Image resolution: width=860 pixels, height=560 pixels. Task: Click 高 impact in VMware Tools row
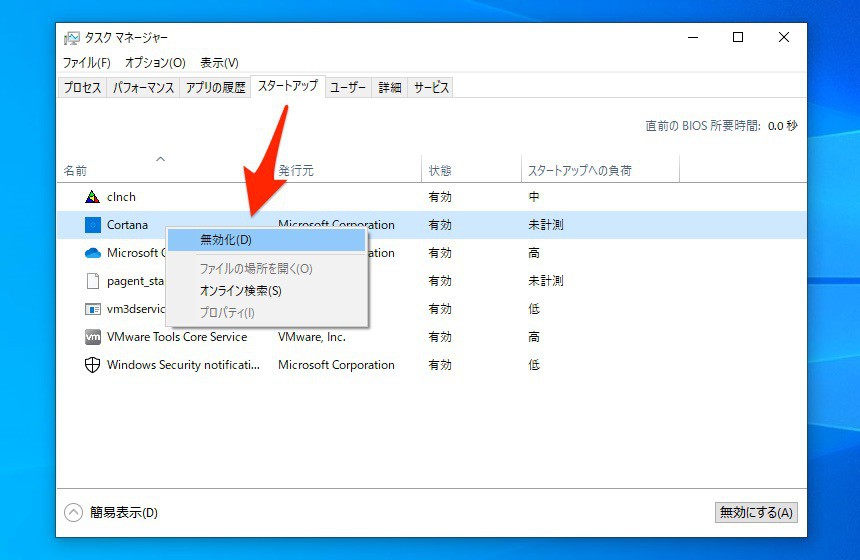tap(534, 337)
